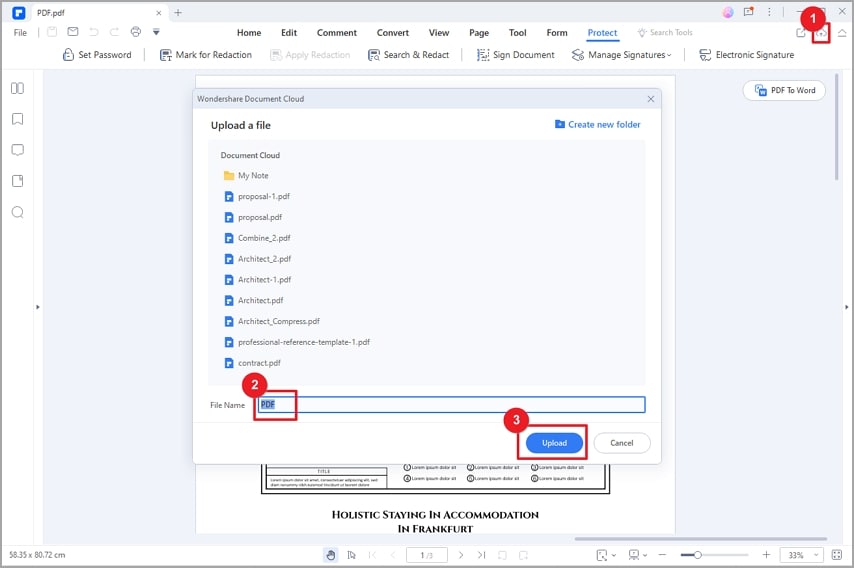This screenshot has width=854, height=568.
Task: Click Electronic Signature
Action: coord(747,54)
